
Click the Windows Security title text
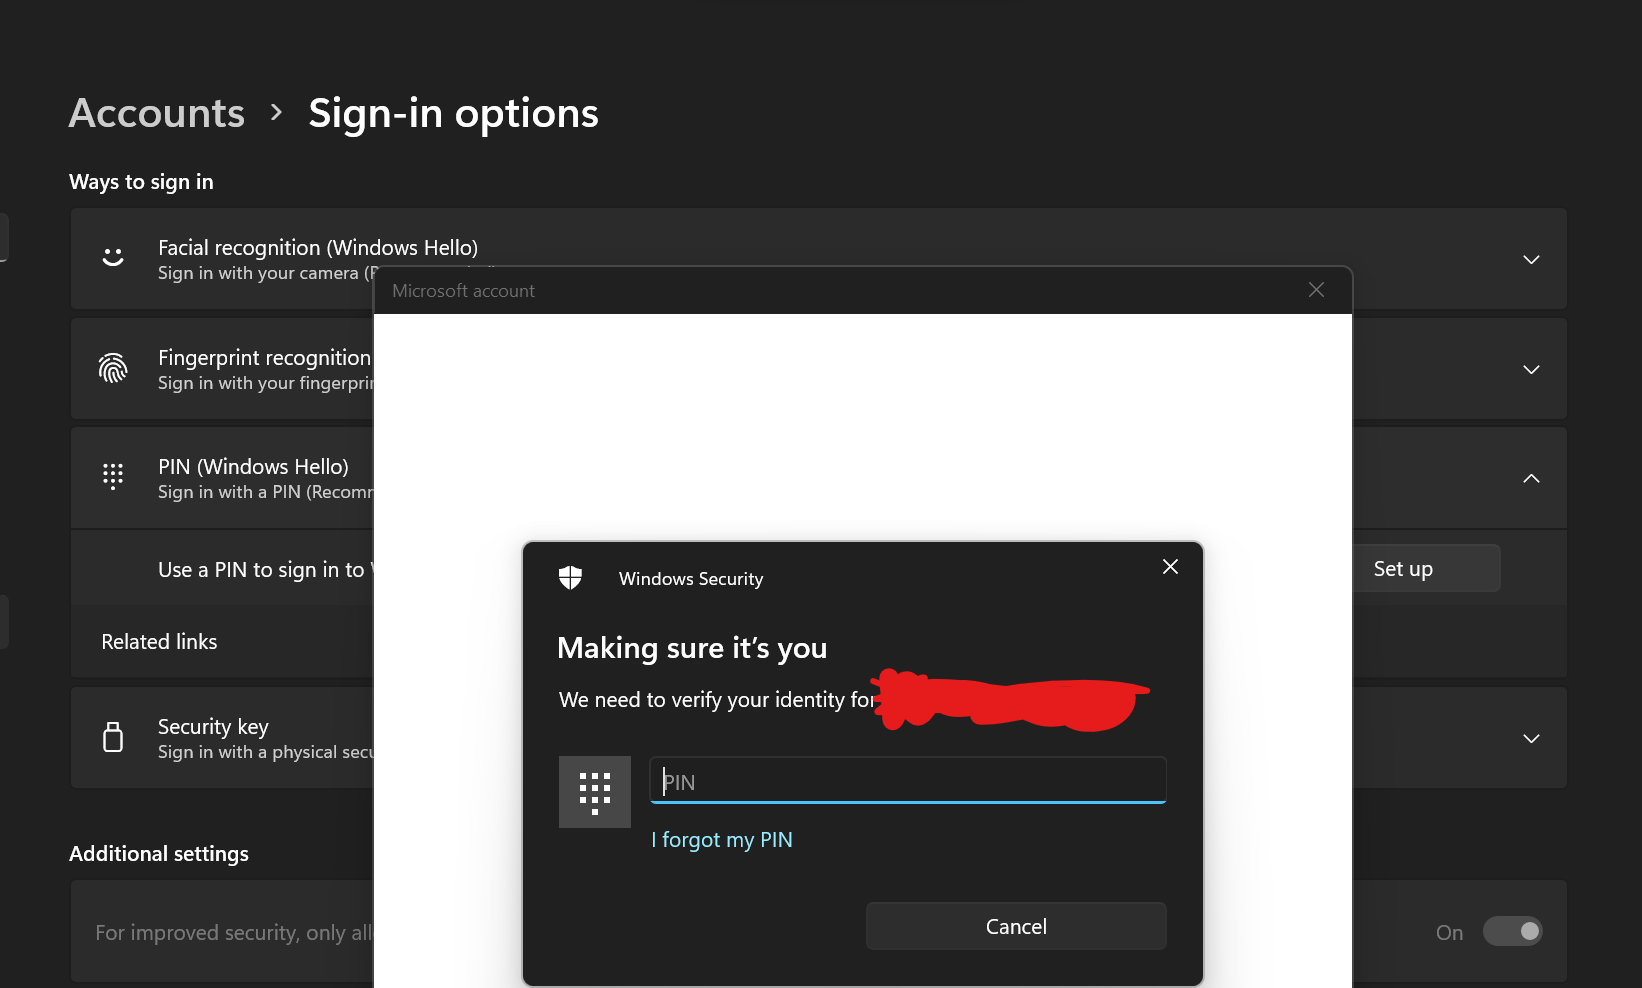tap(691, 579)
